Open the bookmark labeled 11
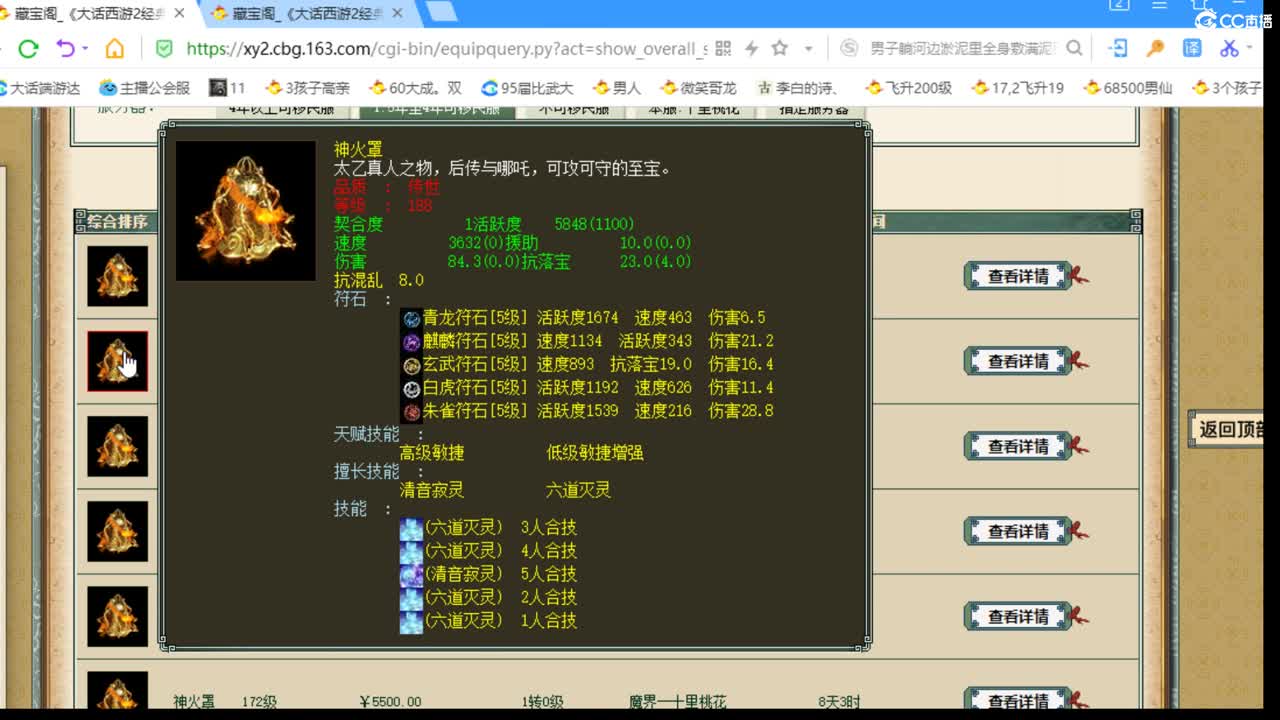Image resolution: width=1280 pixels, height=720 pixels. click(228, 88)
